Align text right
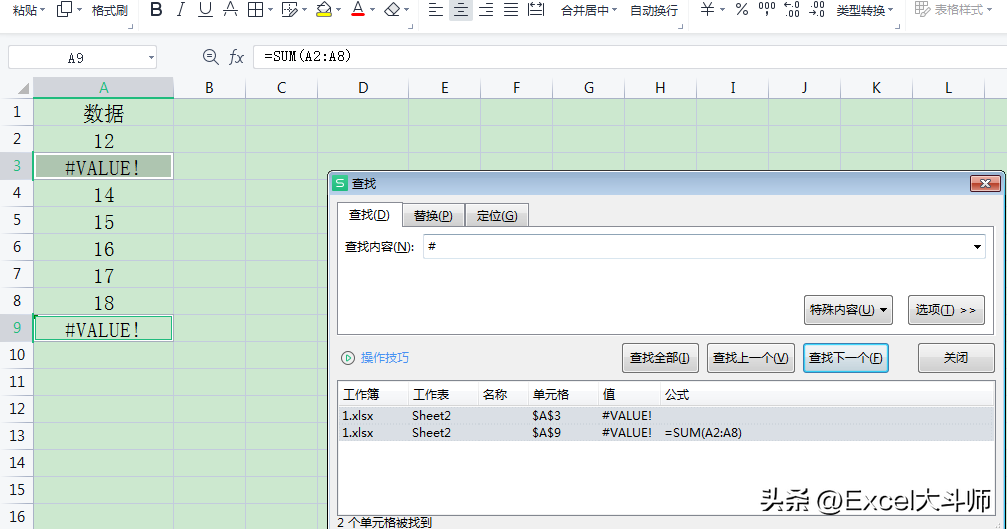Image resolution: width=1007 pixels, height=529 pixels. (486, 10)
